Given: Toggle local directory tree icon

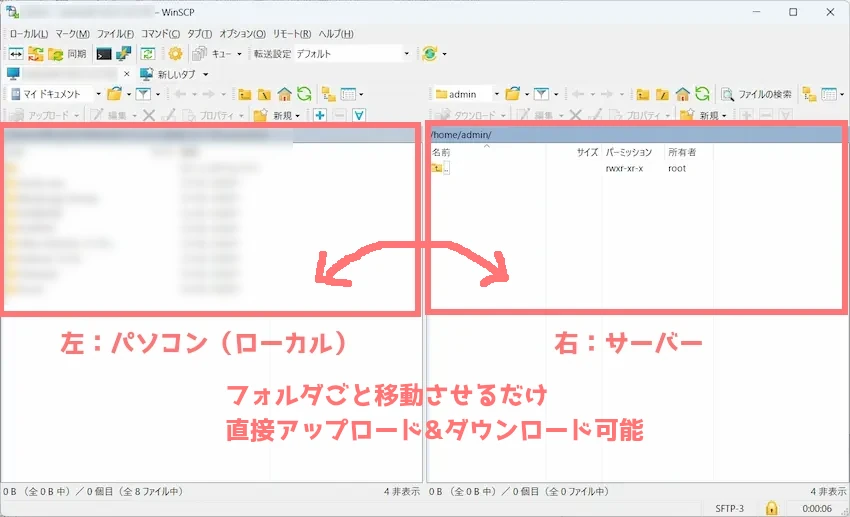Looking at the screenshot, I should click(329, 94).
